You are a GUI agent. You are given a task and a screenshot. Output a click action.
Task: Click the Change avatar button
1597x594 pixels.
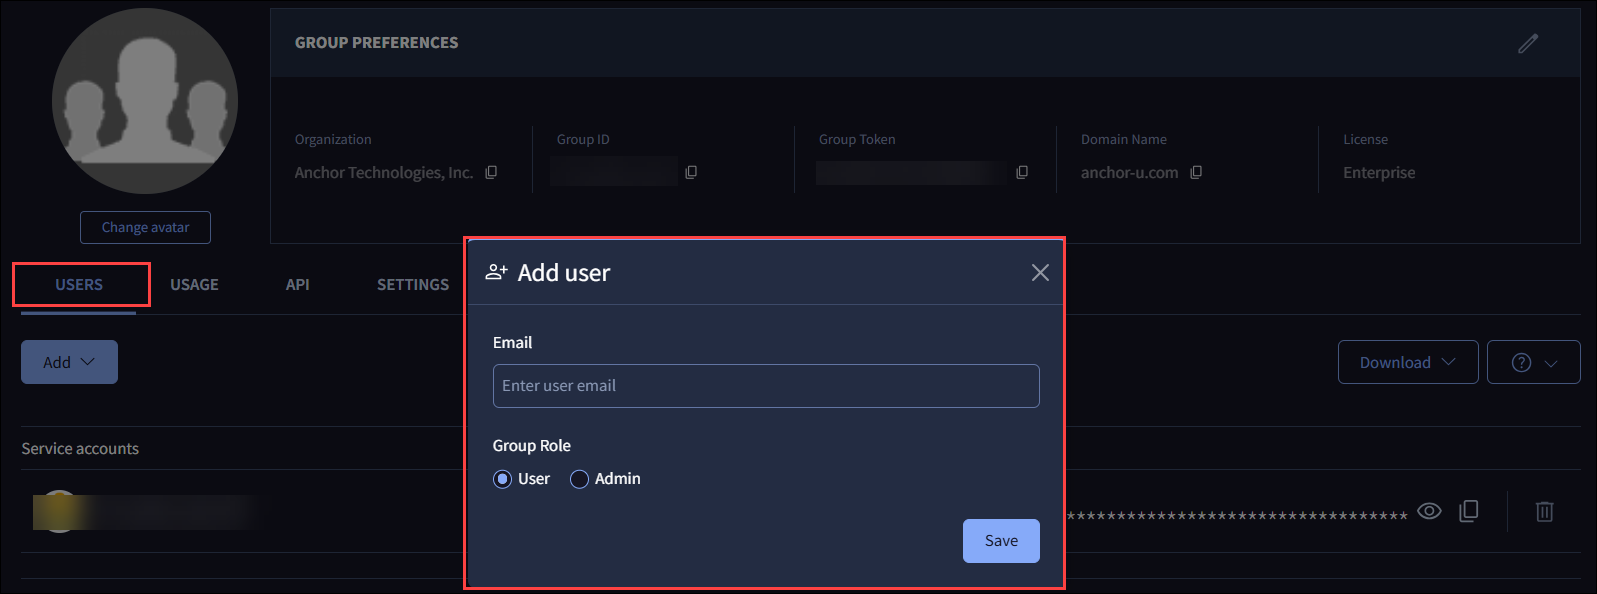pyautogui.click(x=145, y=227)
